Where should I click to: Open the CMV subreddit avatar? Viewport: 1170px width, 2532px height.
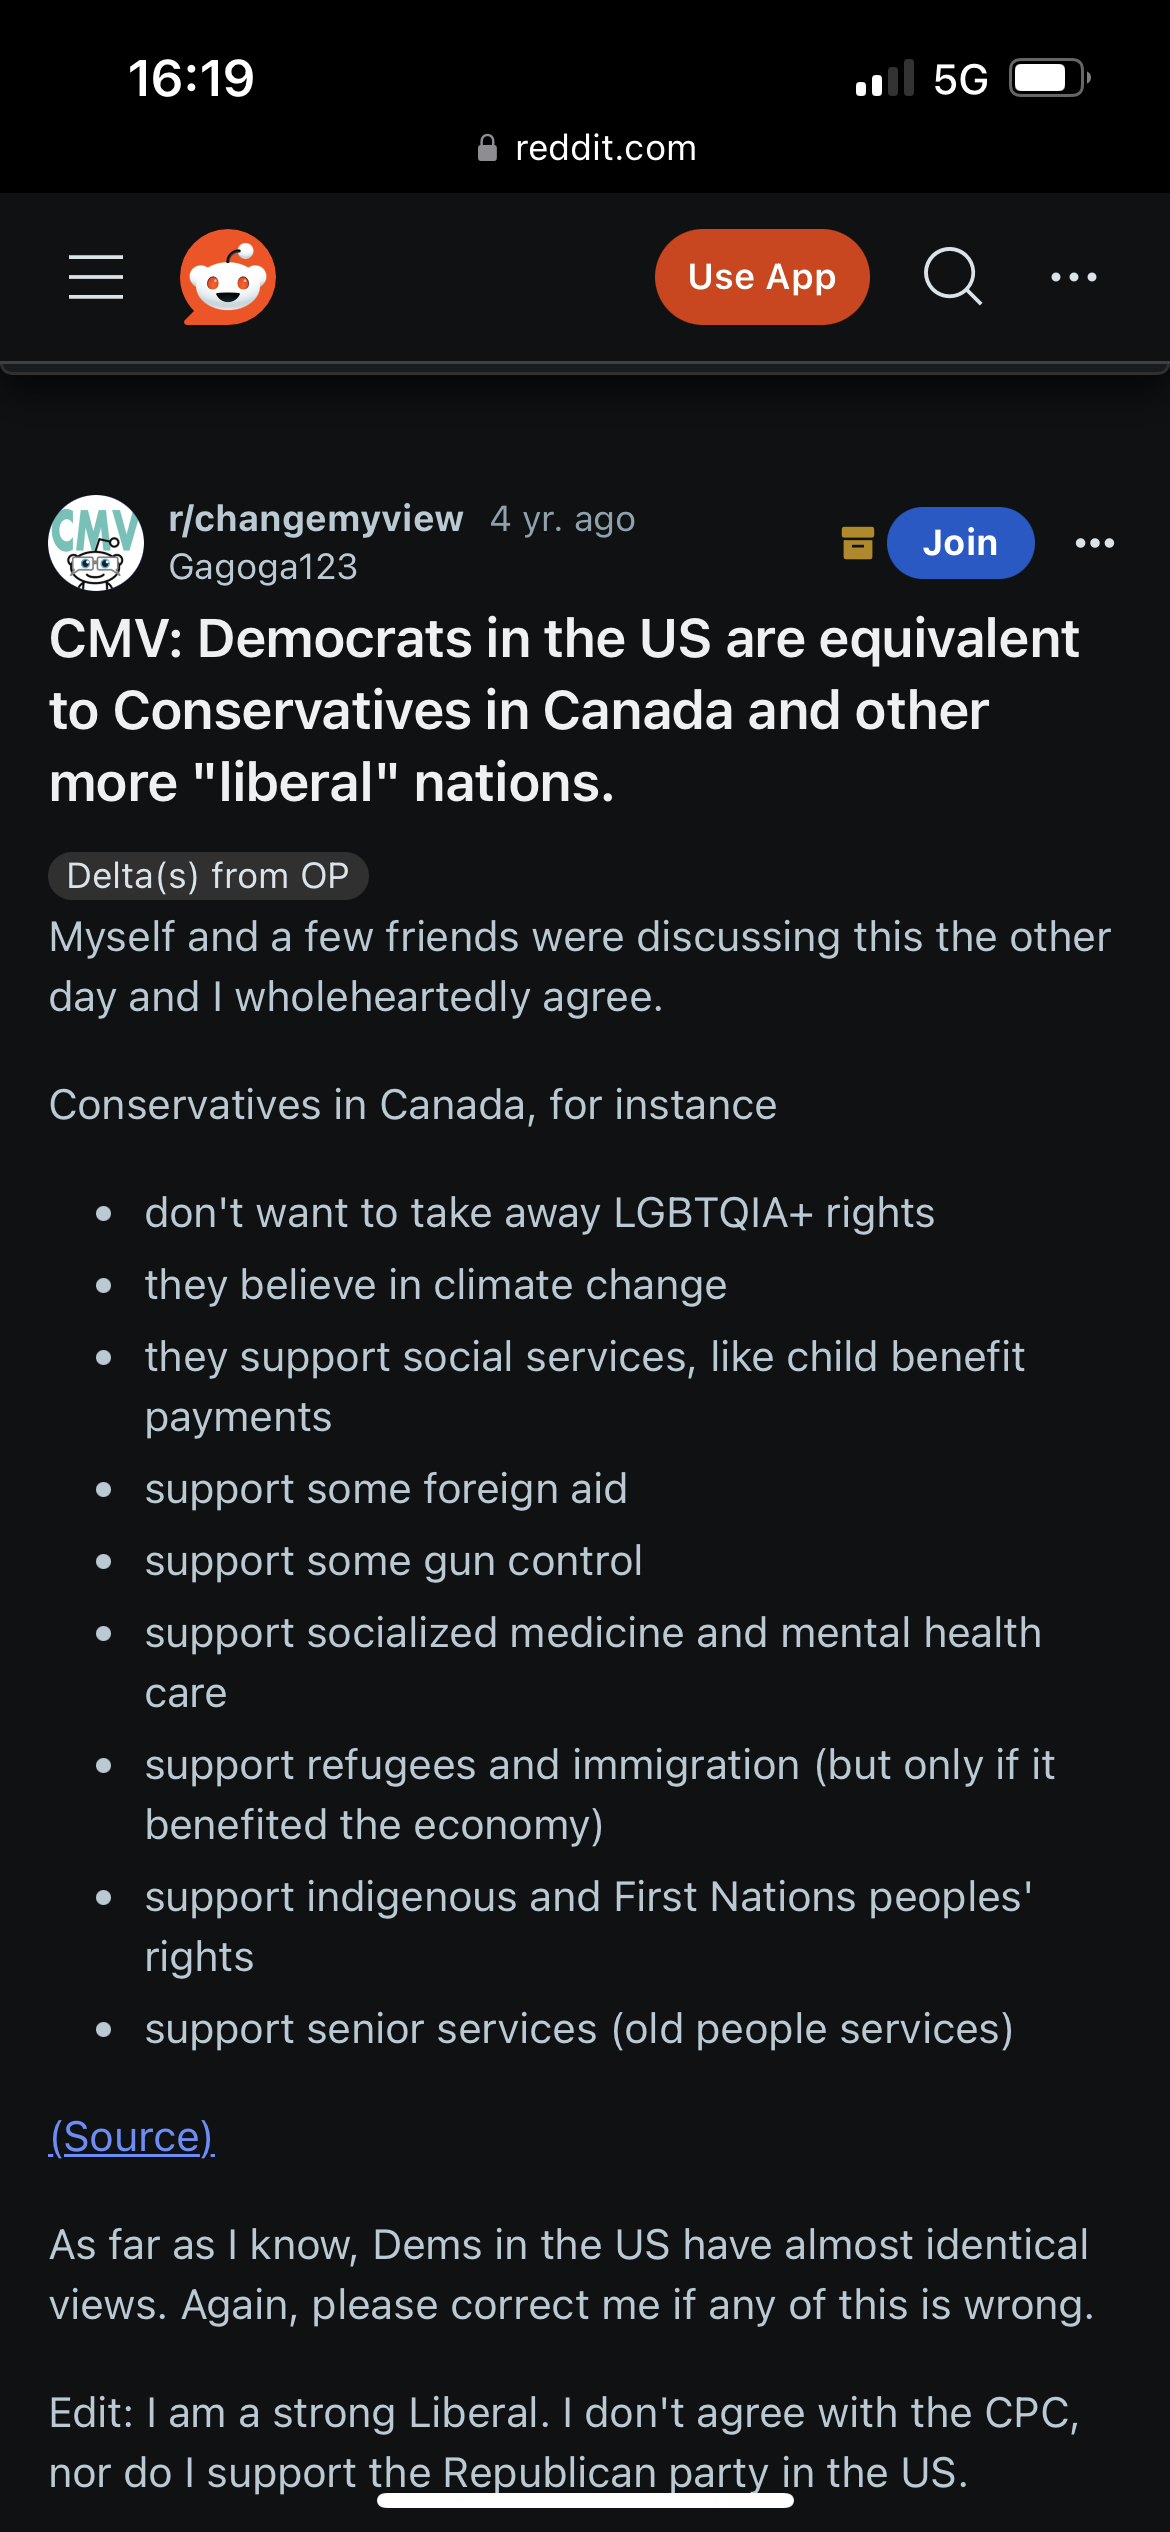(96, 543)
